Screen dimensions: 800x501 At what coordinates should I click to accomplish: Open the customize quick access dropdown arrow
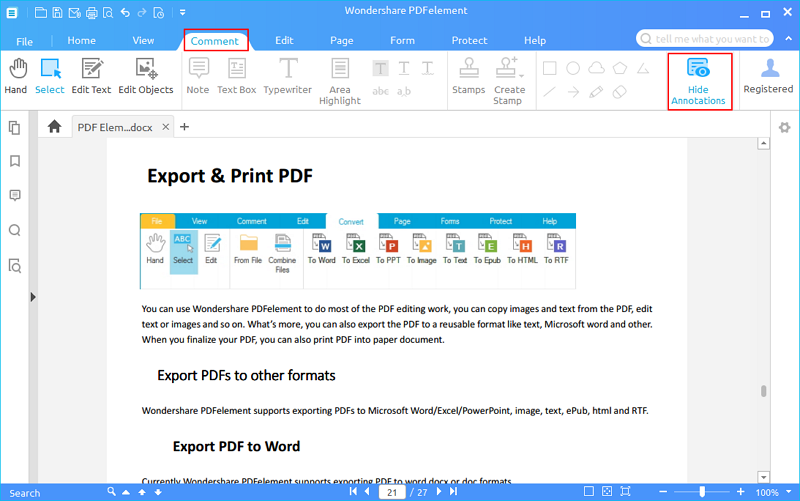(183, 13)
